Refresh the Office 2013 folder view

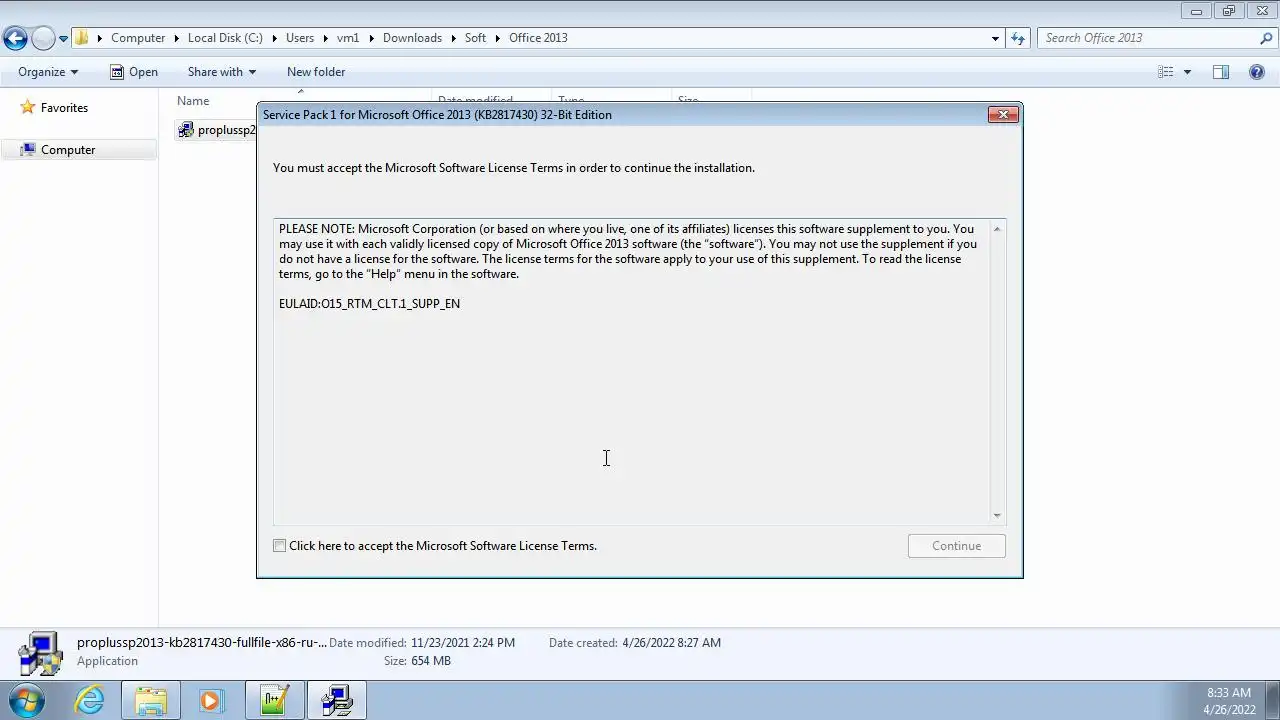click(x=1018, y=38)
